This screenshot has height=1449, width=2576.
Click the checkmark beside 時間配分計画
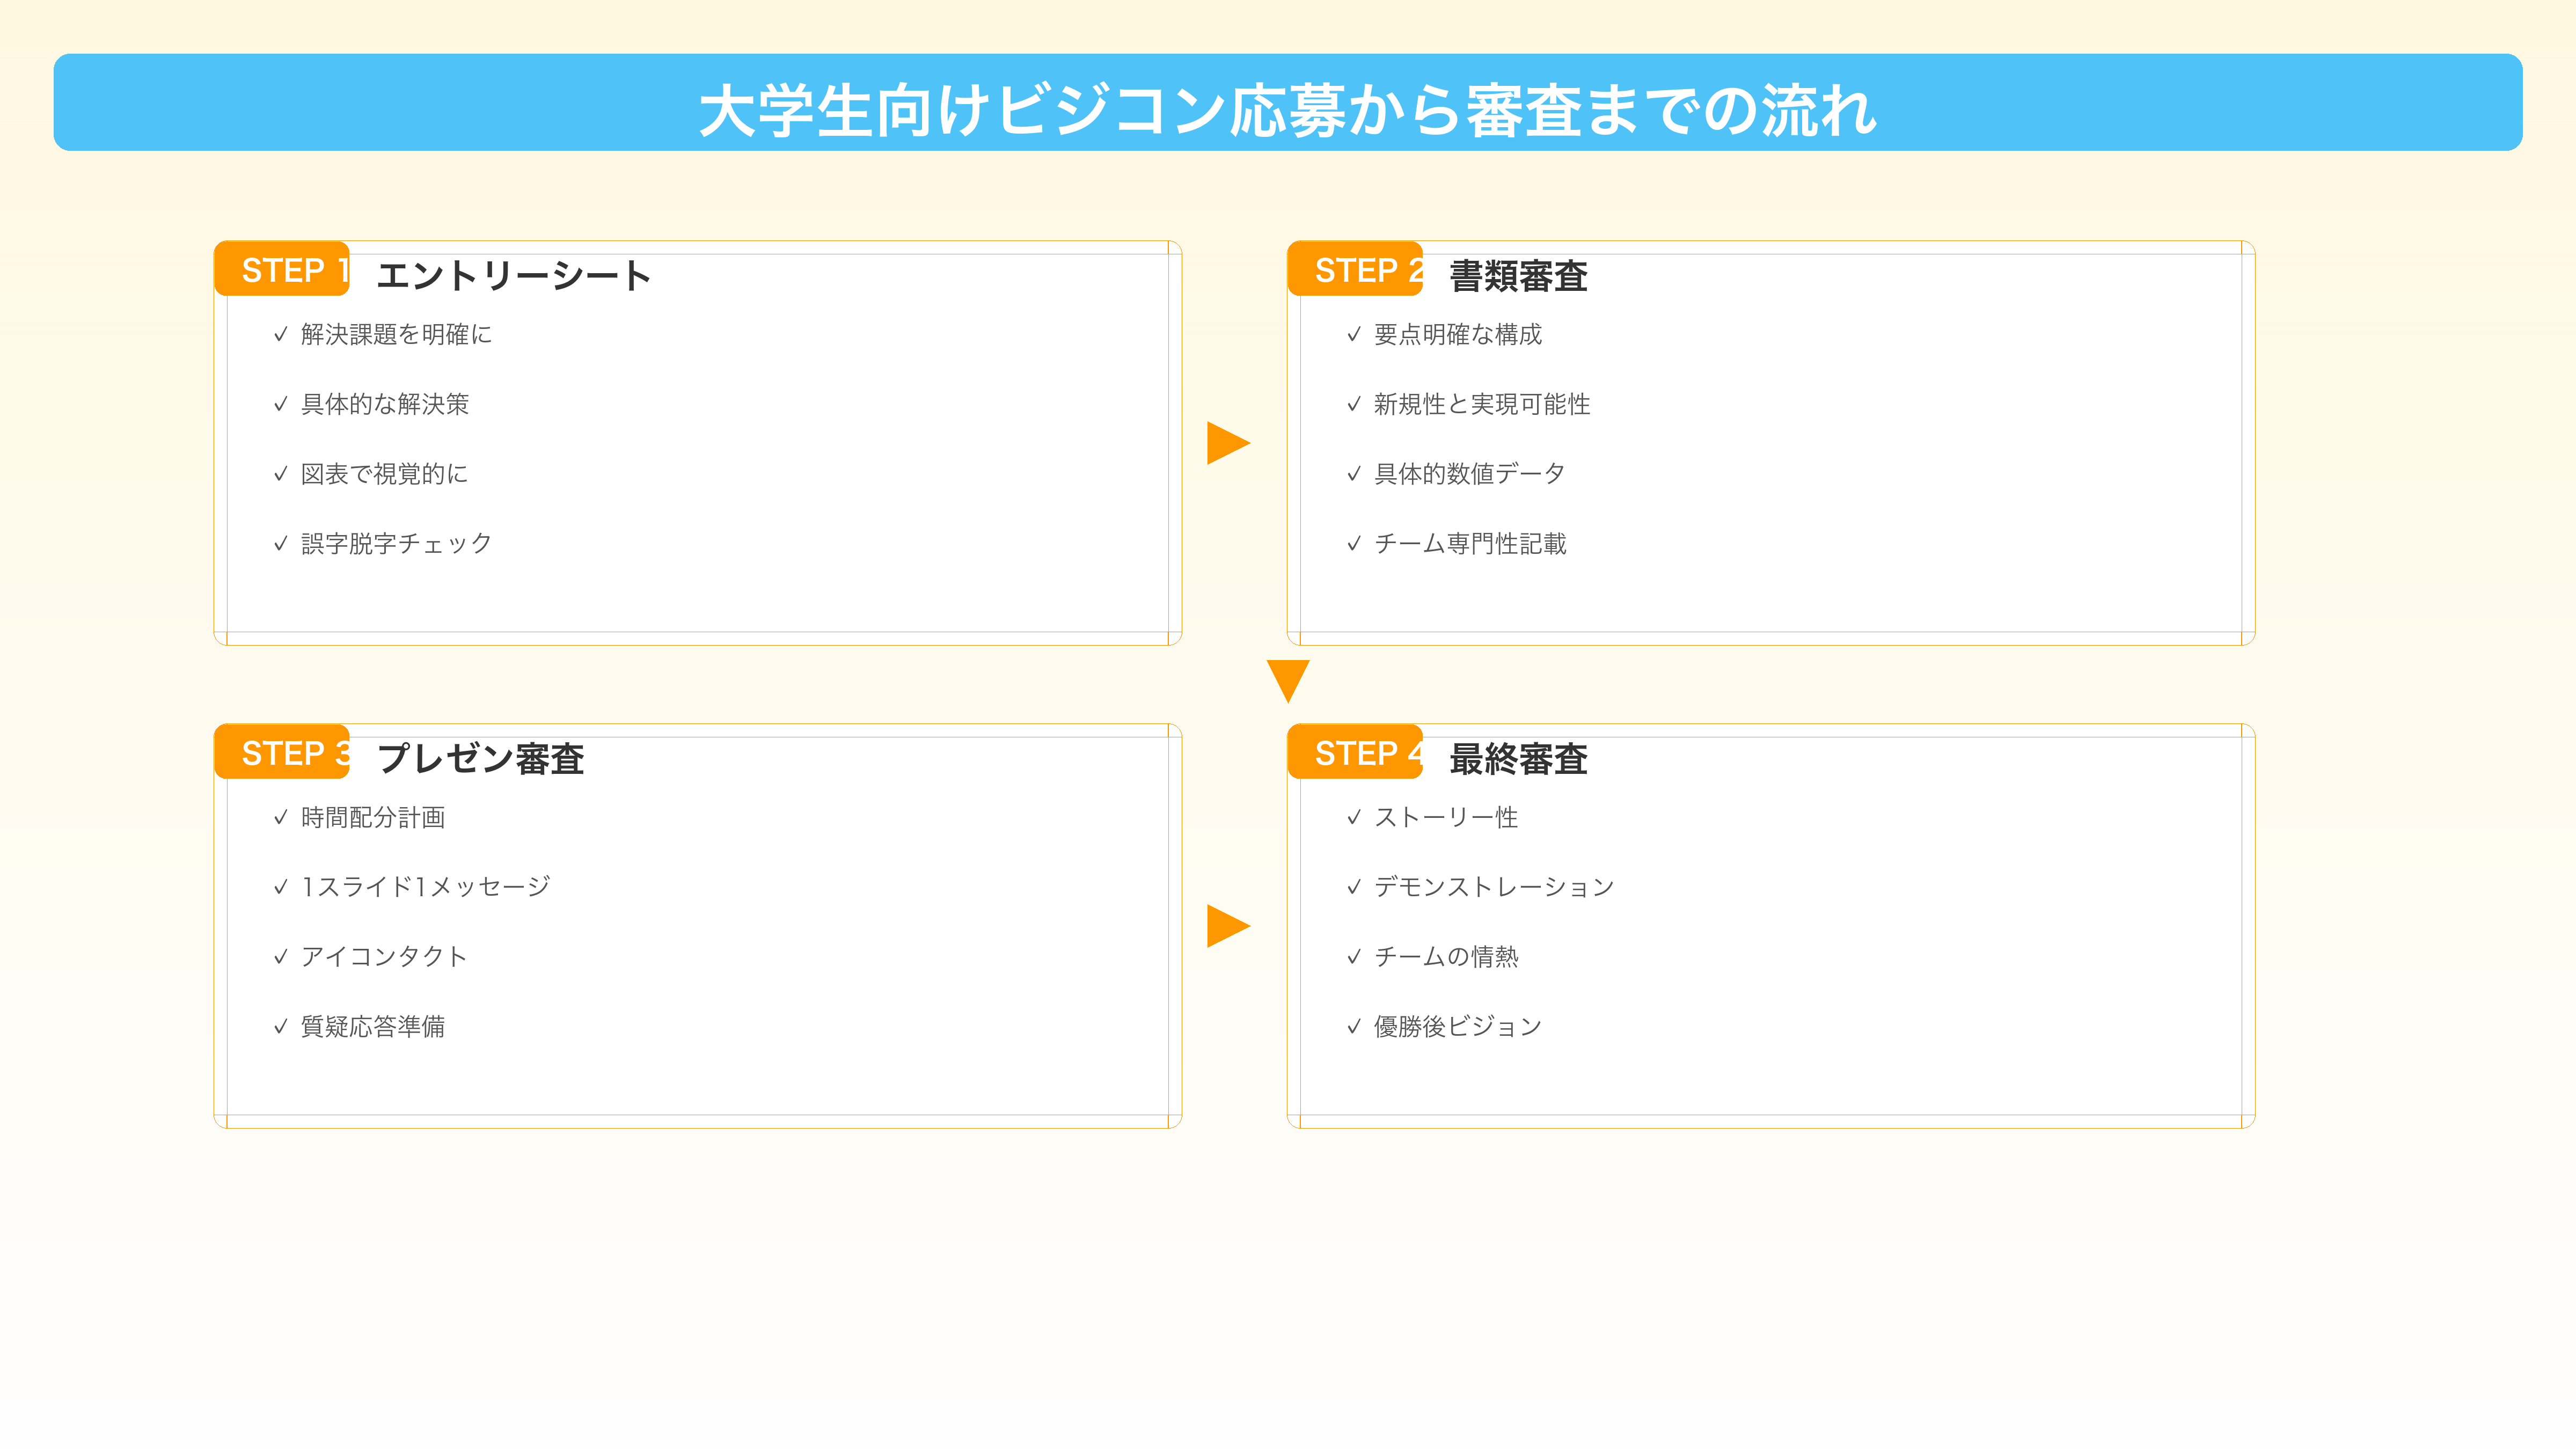pos(281,818)
